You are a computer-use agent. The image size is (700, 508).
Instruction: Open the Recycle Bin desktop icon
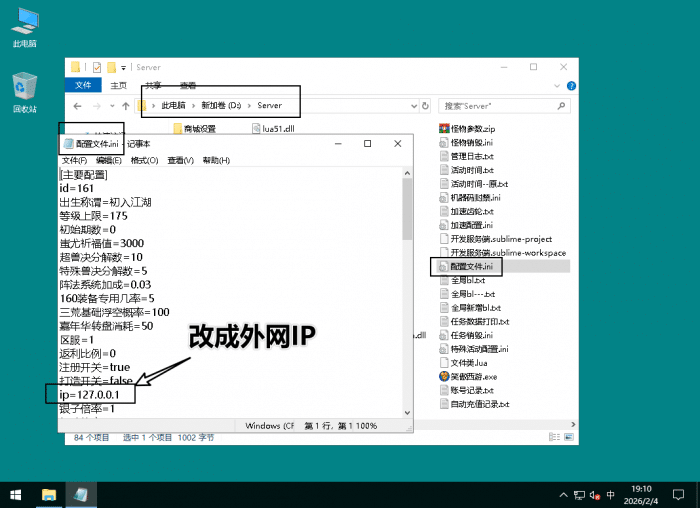(x=25, y=92)
